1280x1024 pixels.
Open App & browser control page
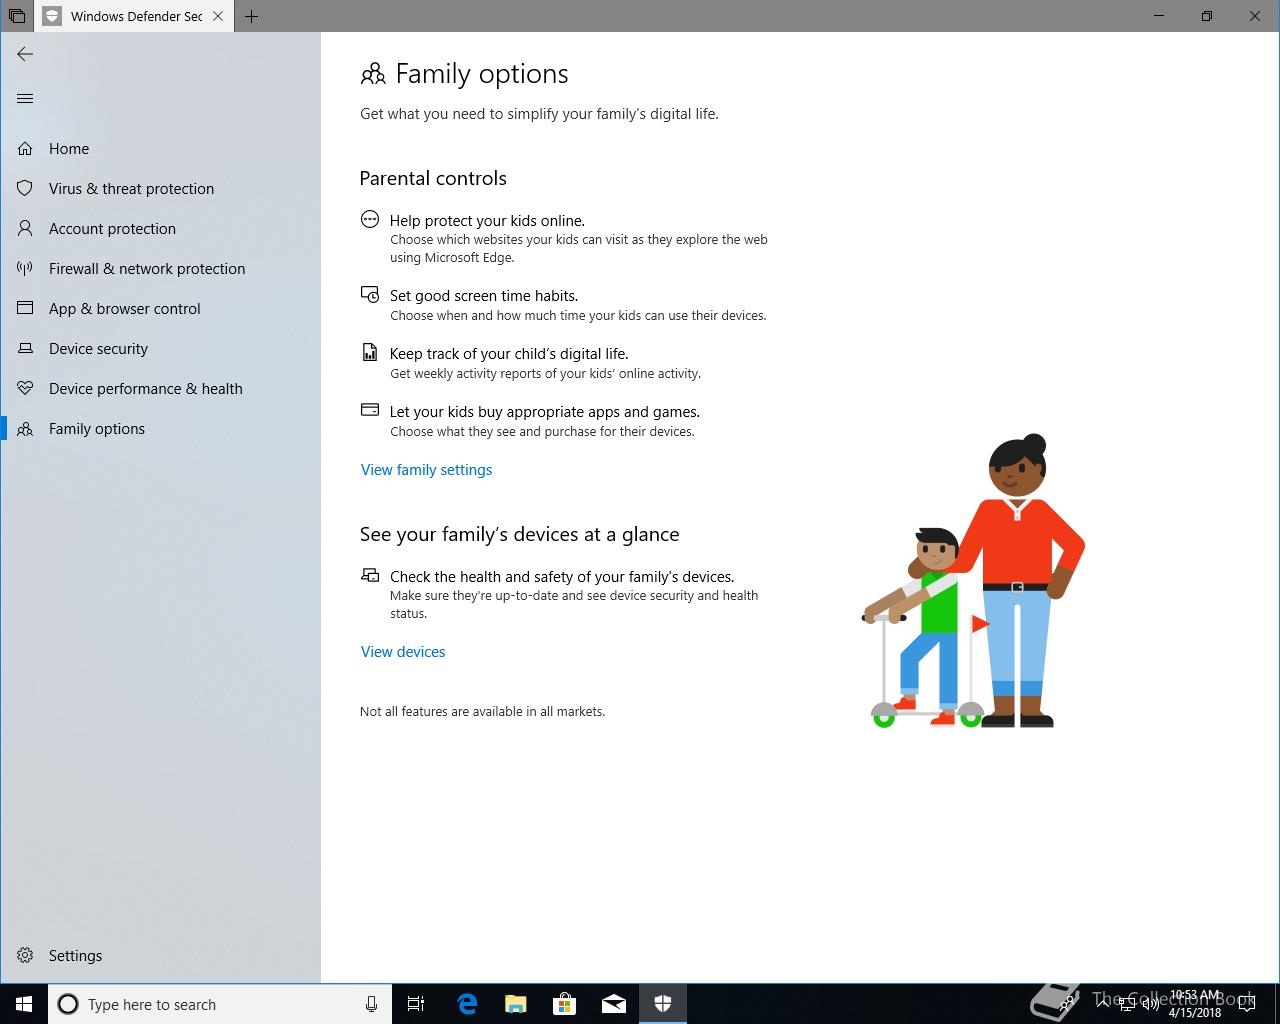[160, 308]
